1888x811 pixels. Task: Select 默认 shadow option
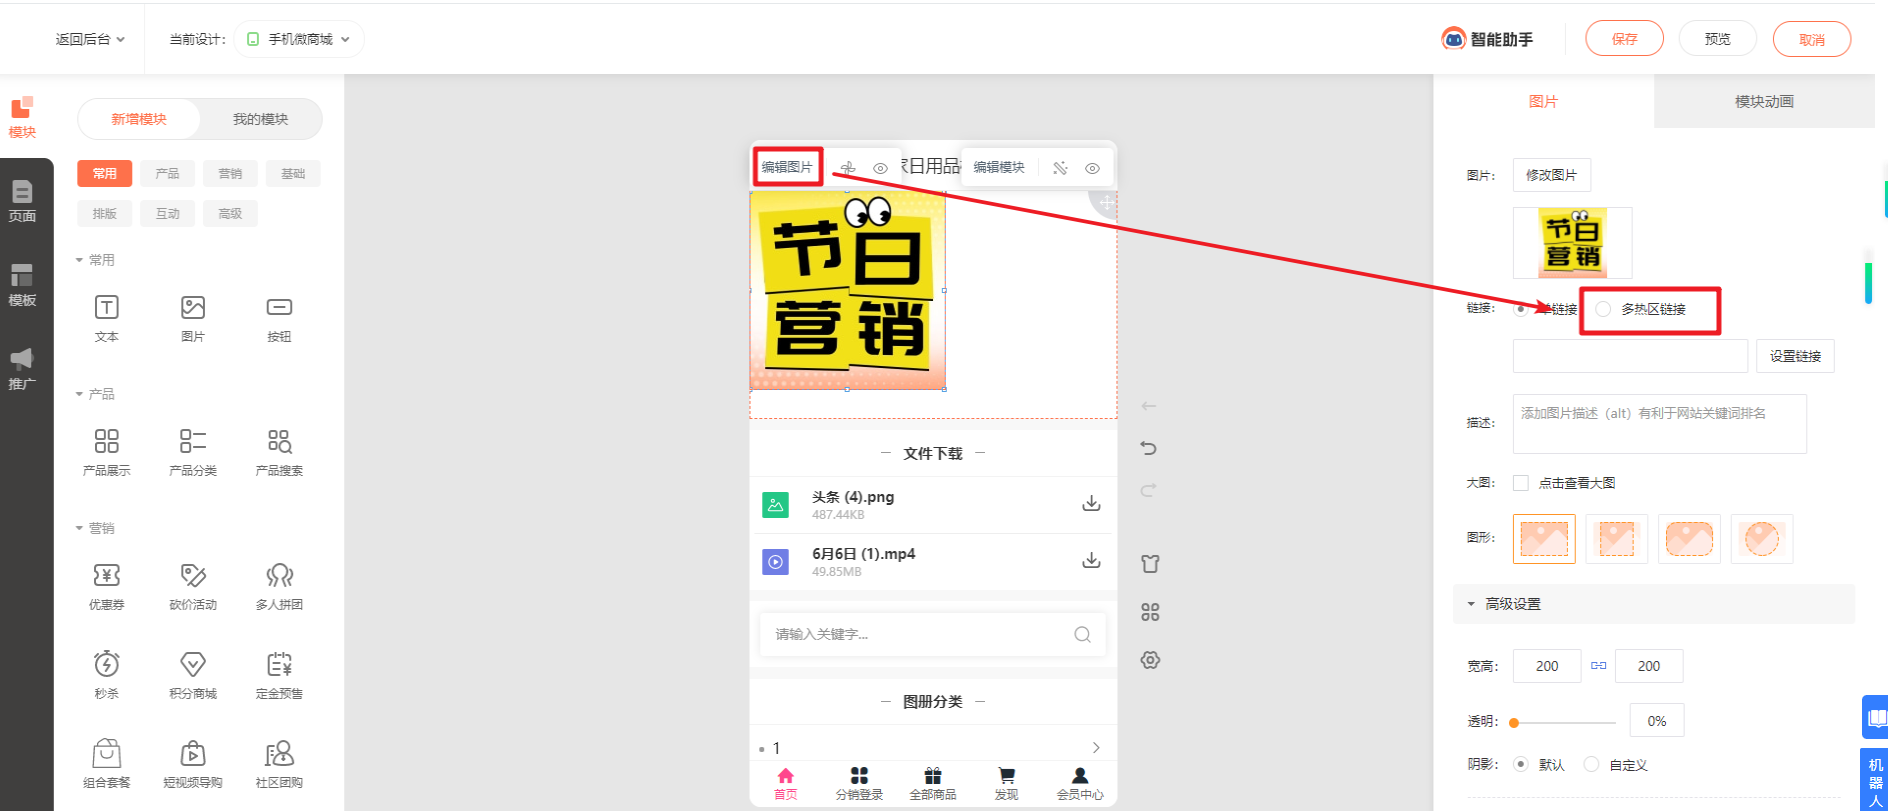(x=1521, y=764)
